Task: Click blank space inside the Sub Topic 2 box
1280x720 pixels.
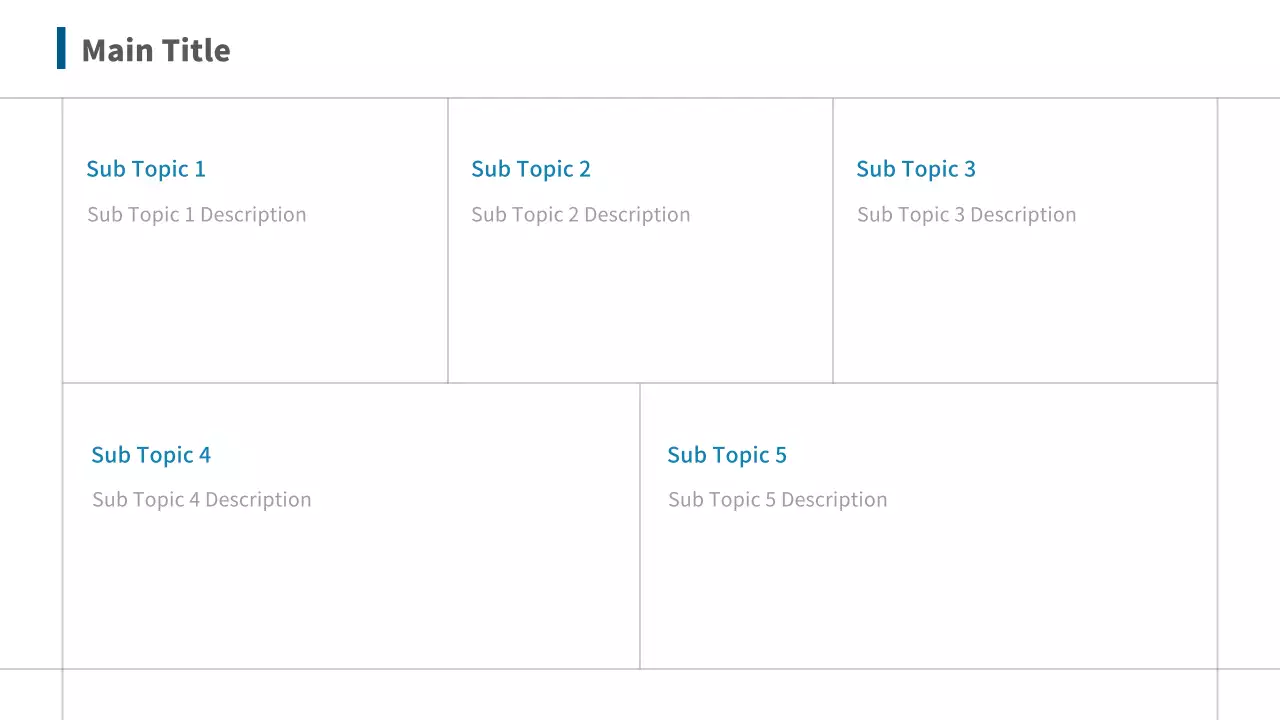Action: [x=640, y=310]
